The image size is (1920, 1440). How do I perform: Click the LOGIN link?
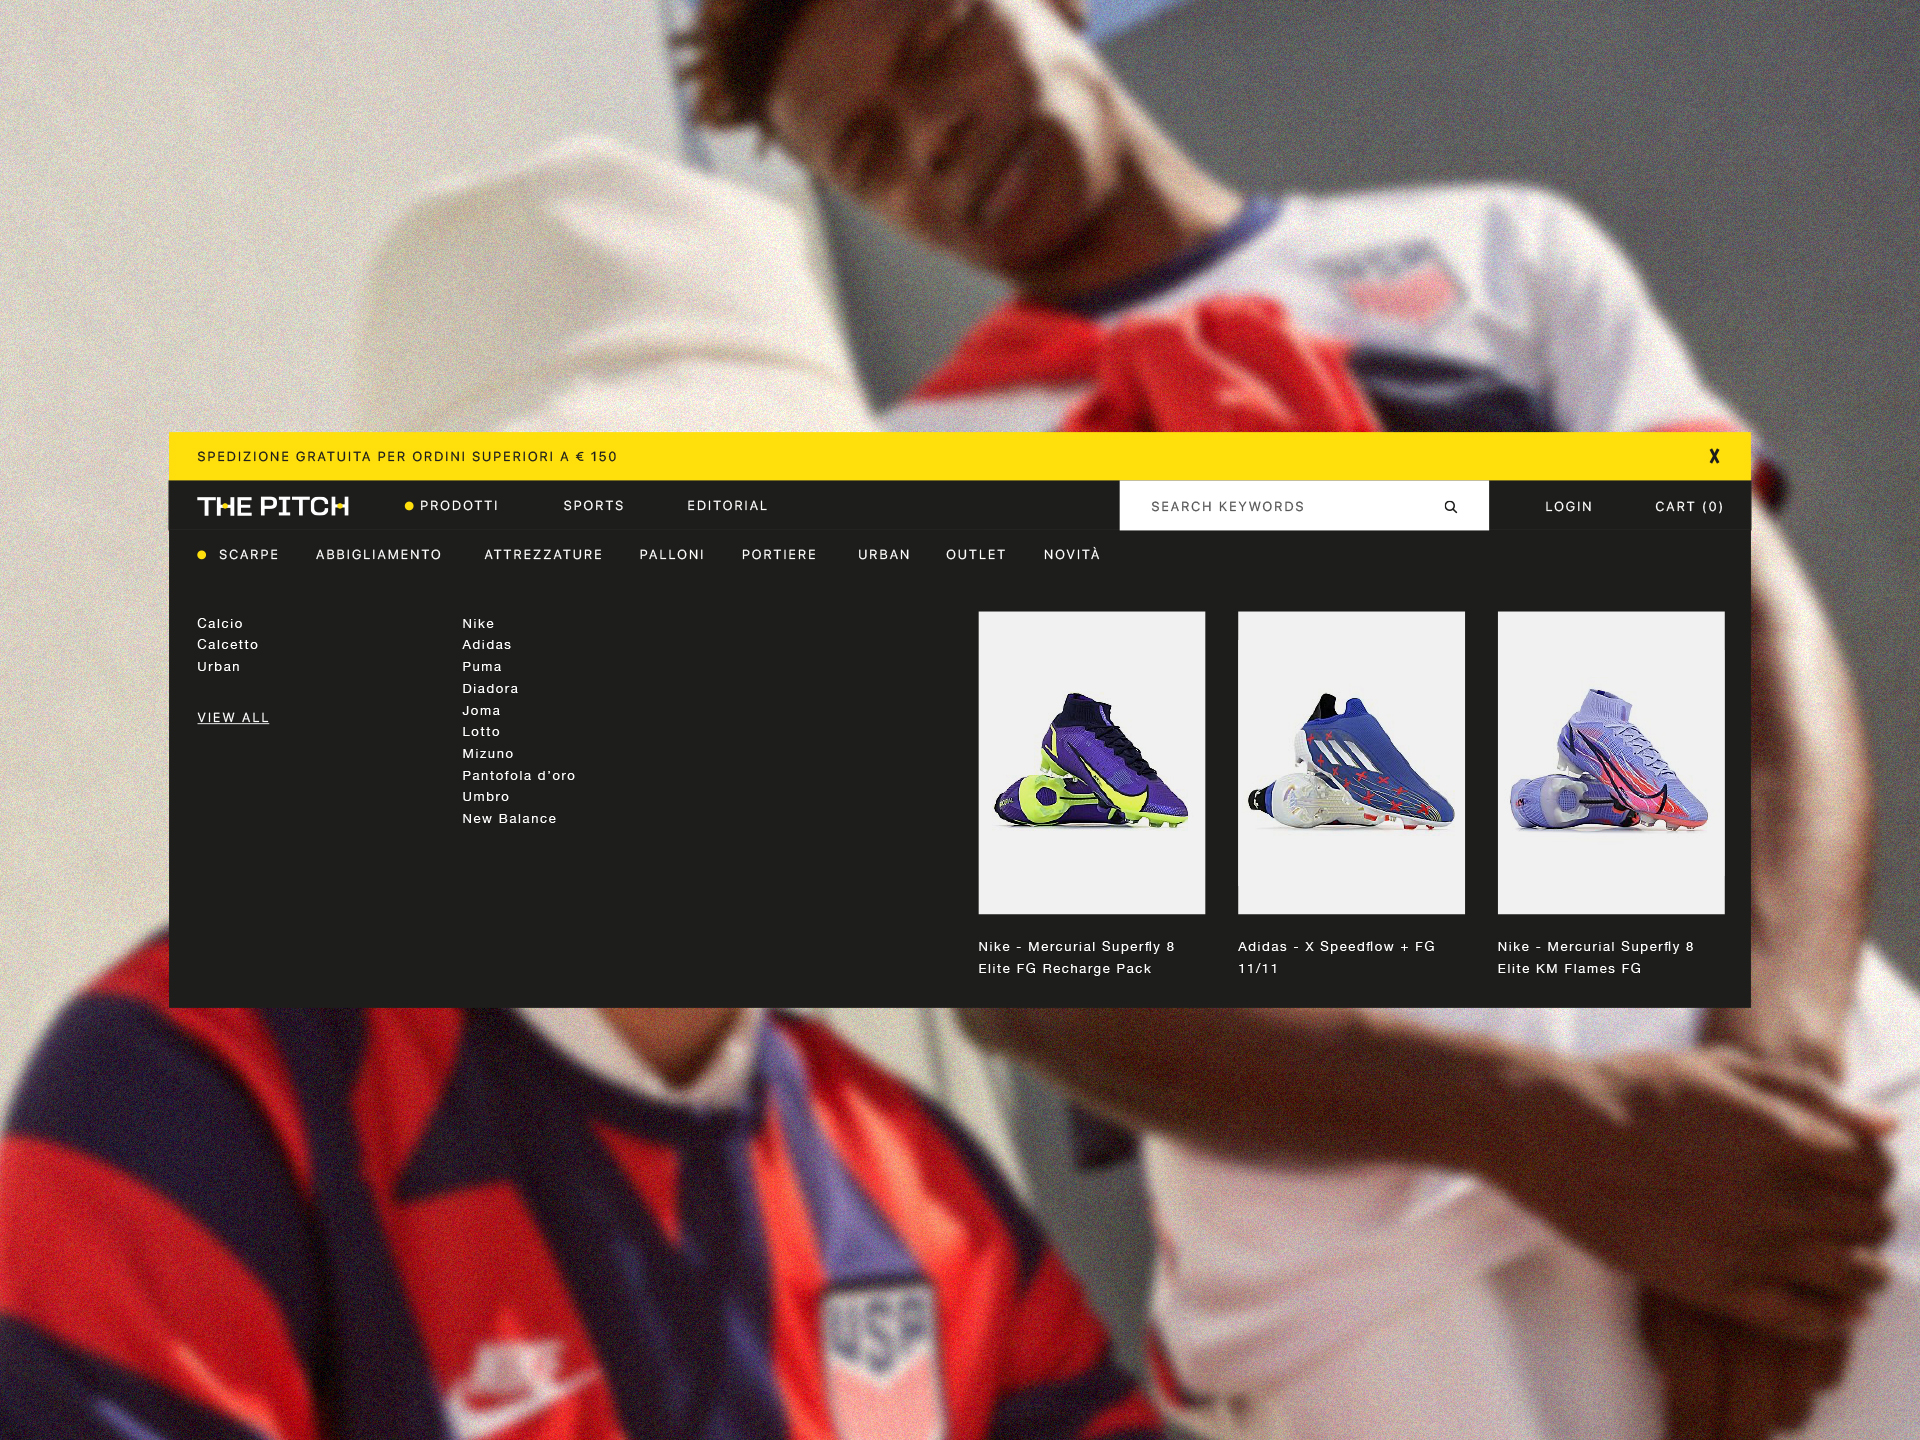tap(1568, 507)
